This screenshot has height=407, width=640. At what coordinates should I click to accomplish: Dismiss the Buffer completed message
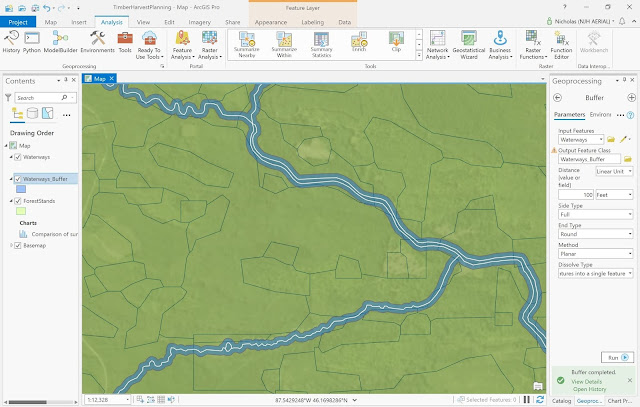(629, 380)
